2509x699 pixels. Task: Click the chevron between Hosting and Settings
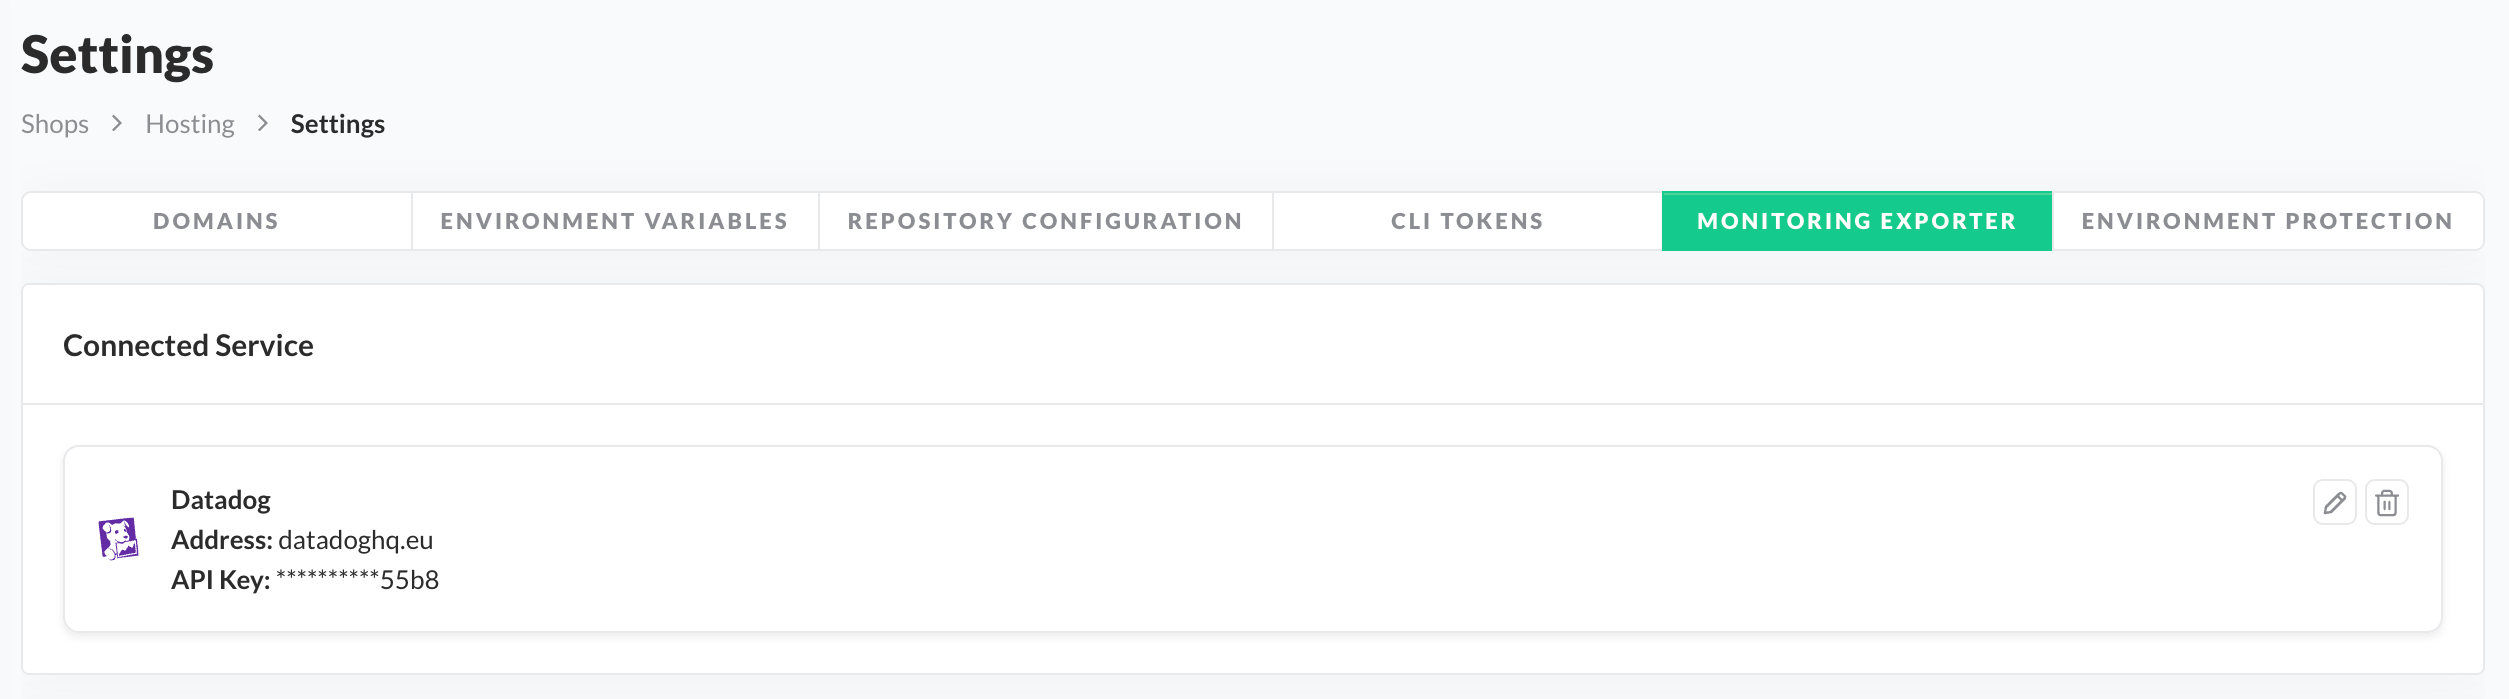263,123
